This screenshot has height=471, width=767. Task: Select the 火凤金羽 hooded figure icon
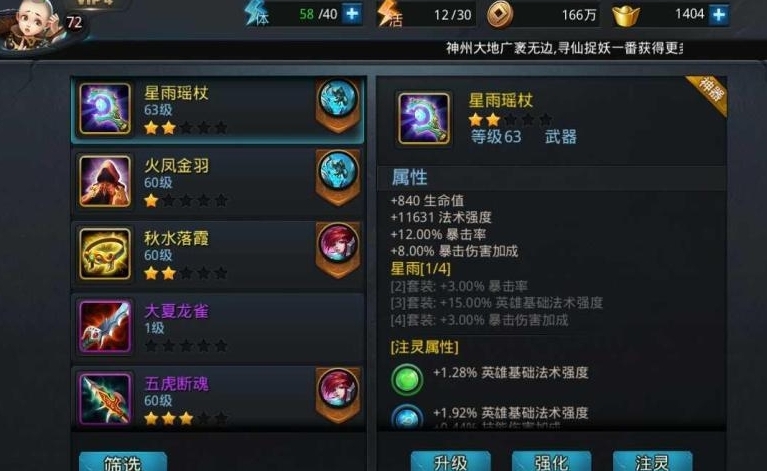point(105,181)
